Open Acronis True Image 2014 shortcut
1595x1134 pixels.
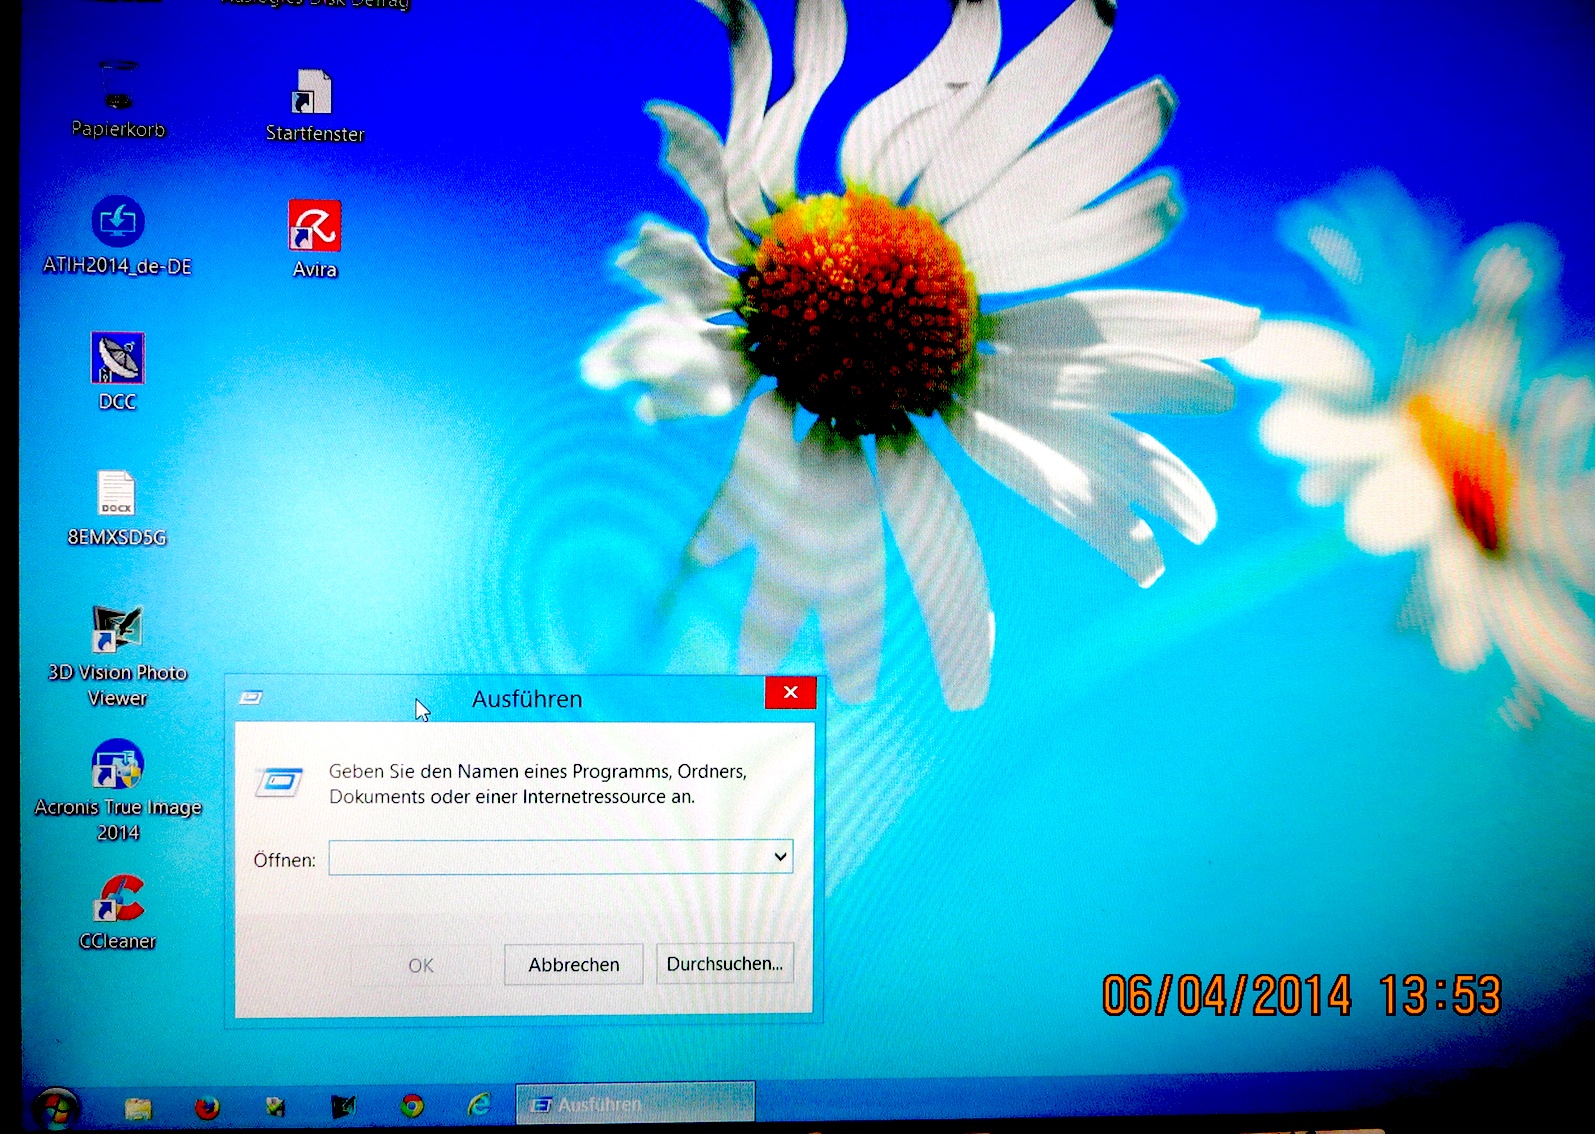pos(118,766)
